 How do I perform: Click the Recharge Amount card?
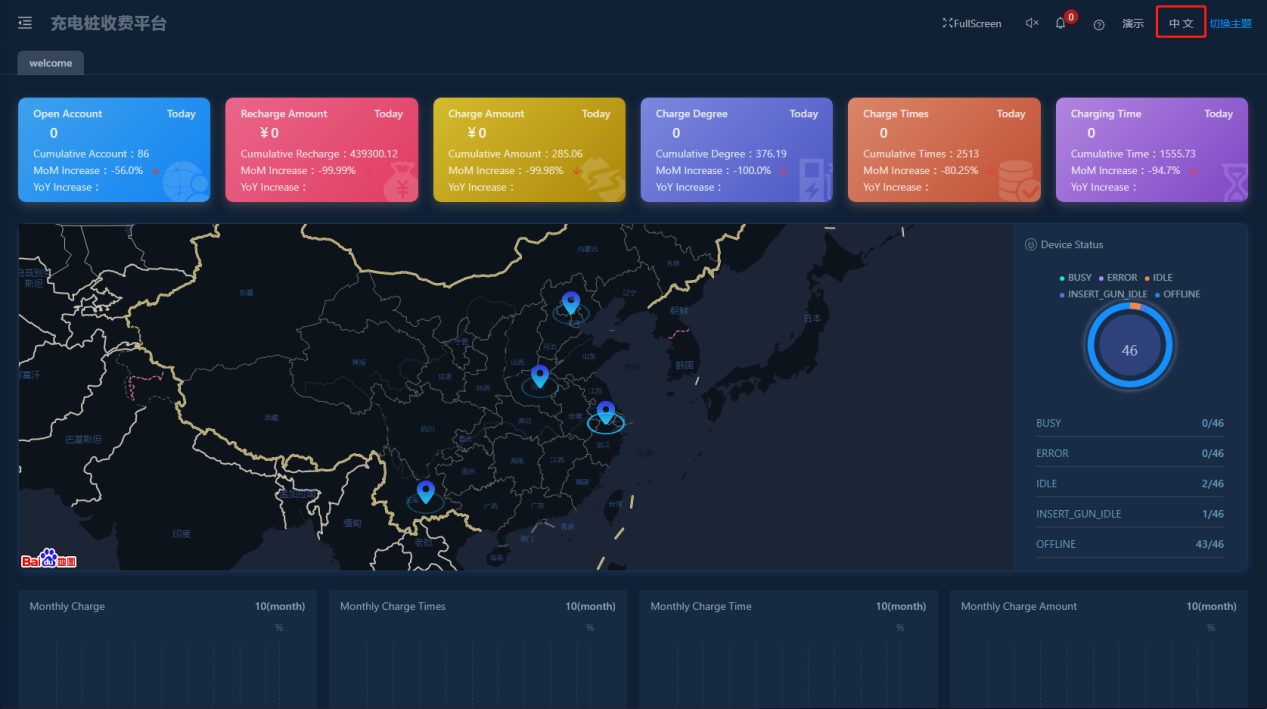(x=321, y=149)
